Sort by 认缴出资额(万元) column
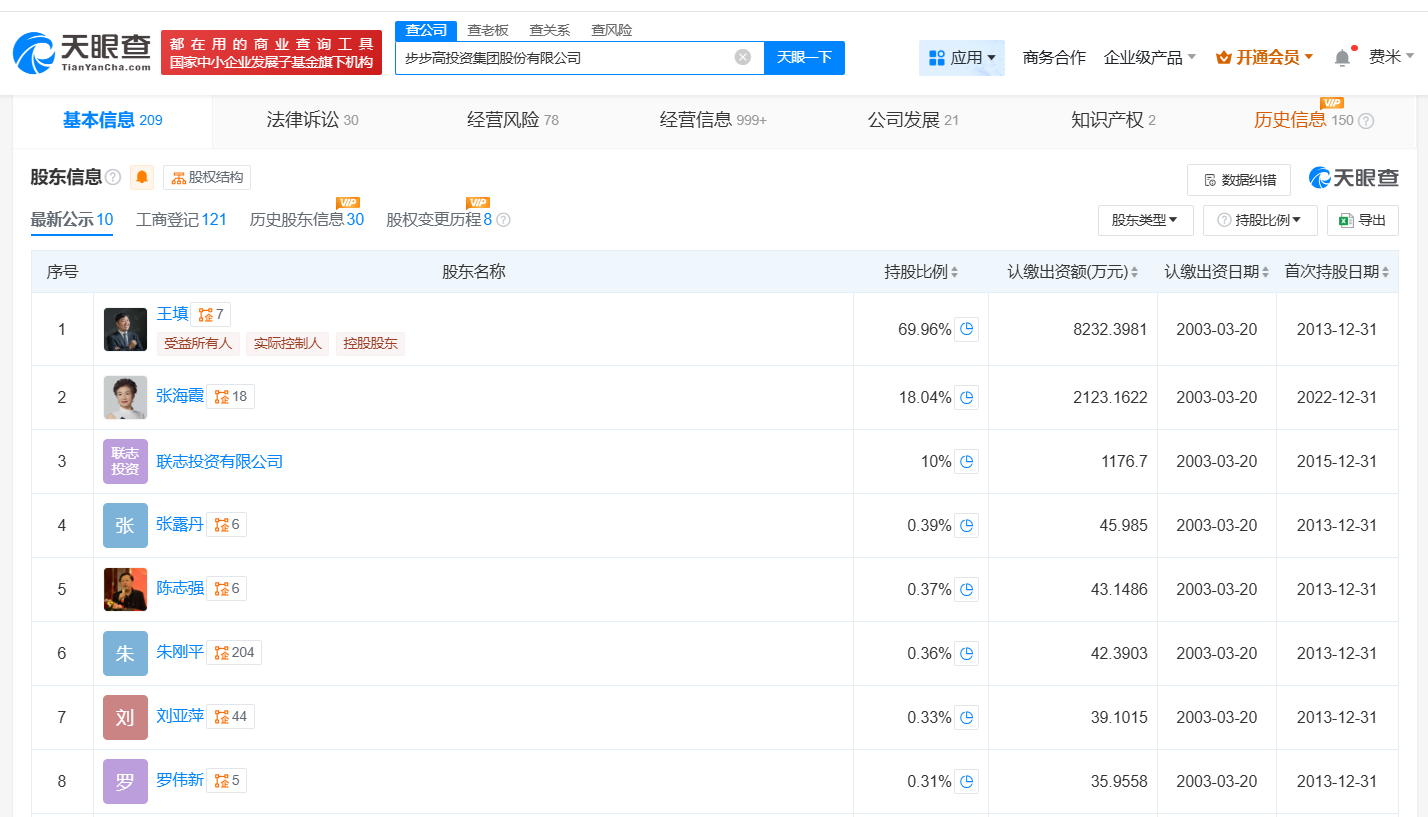The height and width of the screenshot is (817, 1428). tap(1072, 272)
